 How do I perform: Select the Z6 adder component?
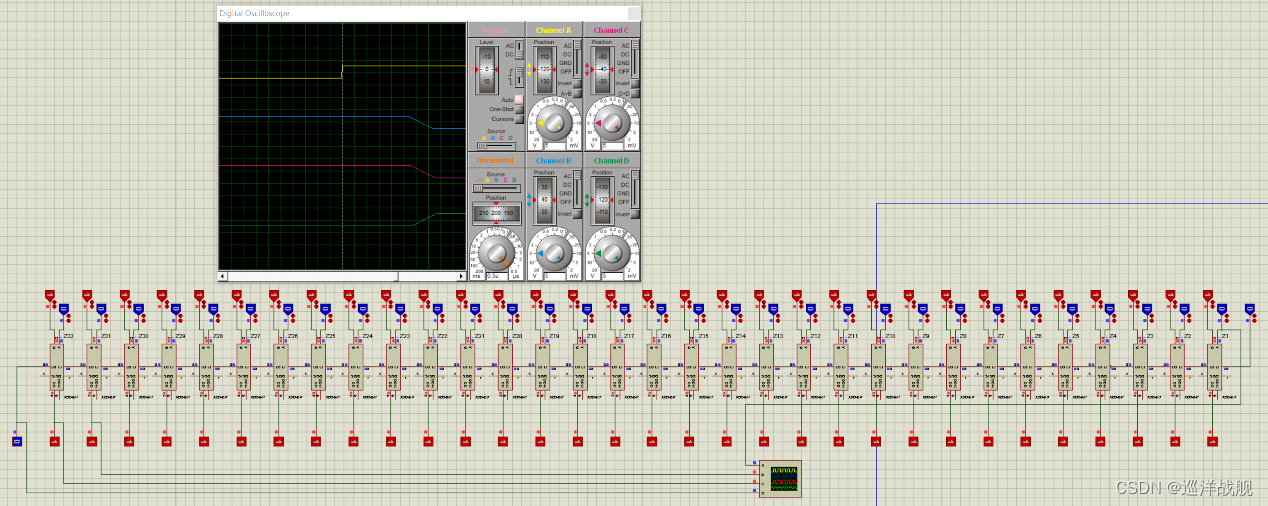[1029, 366]
